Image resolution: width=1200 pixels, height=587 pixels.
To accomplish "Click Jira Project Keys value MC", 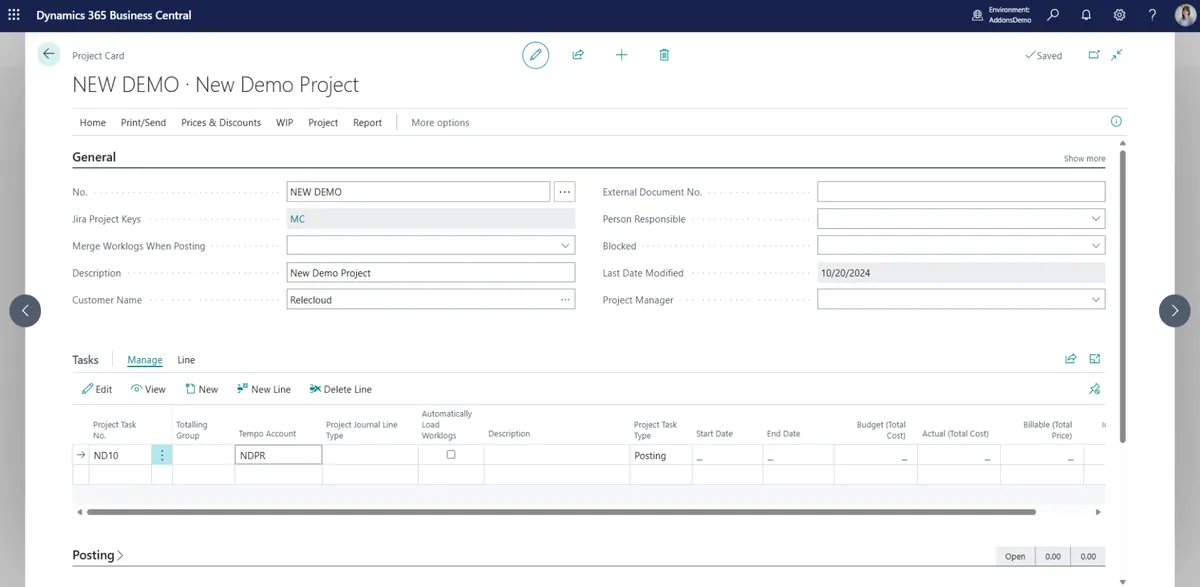I will pyautogui.click(x=297, y=218).
